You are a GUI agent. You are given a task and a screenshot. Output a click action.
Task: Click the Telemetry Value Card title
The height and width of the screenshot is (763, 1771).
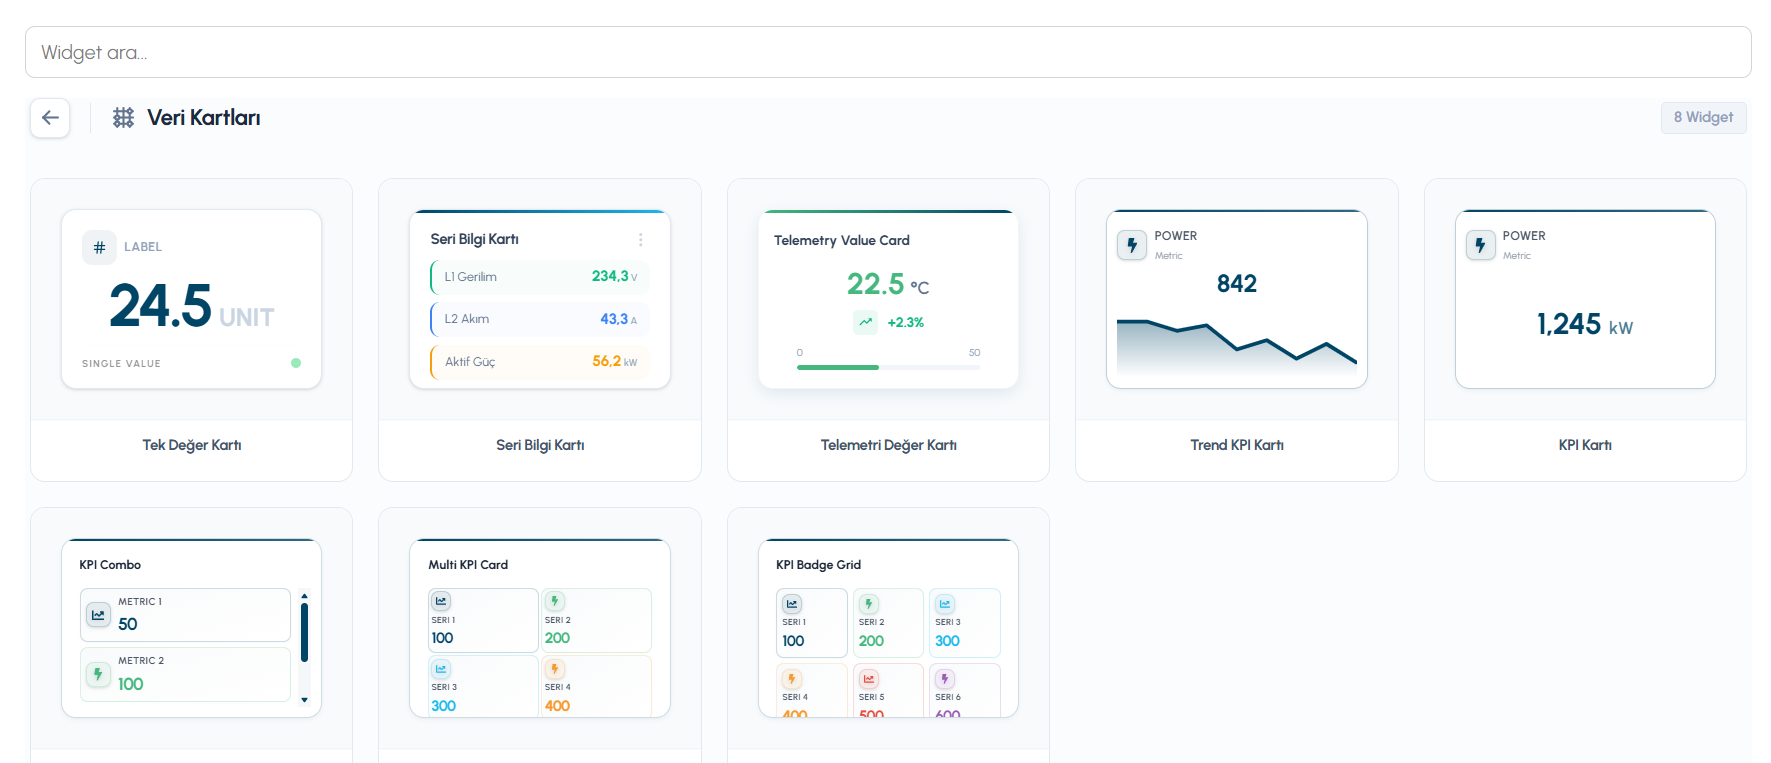tap(842, 240)
